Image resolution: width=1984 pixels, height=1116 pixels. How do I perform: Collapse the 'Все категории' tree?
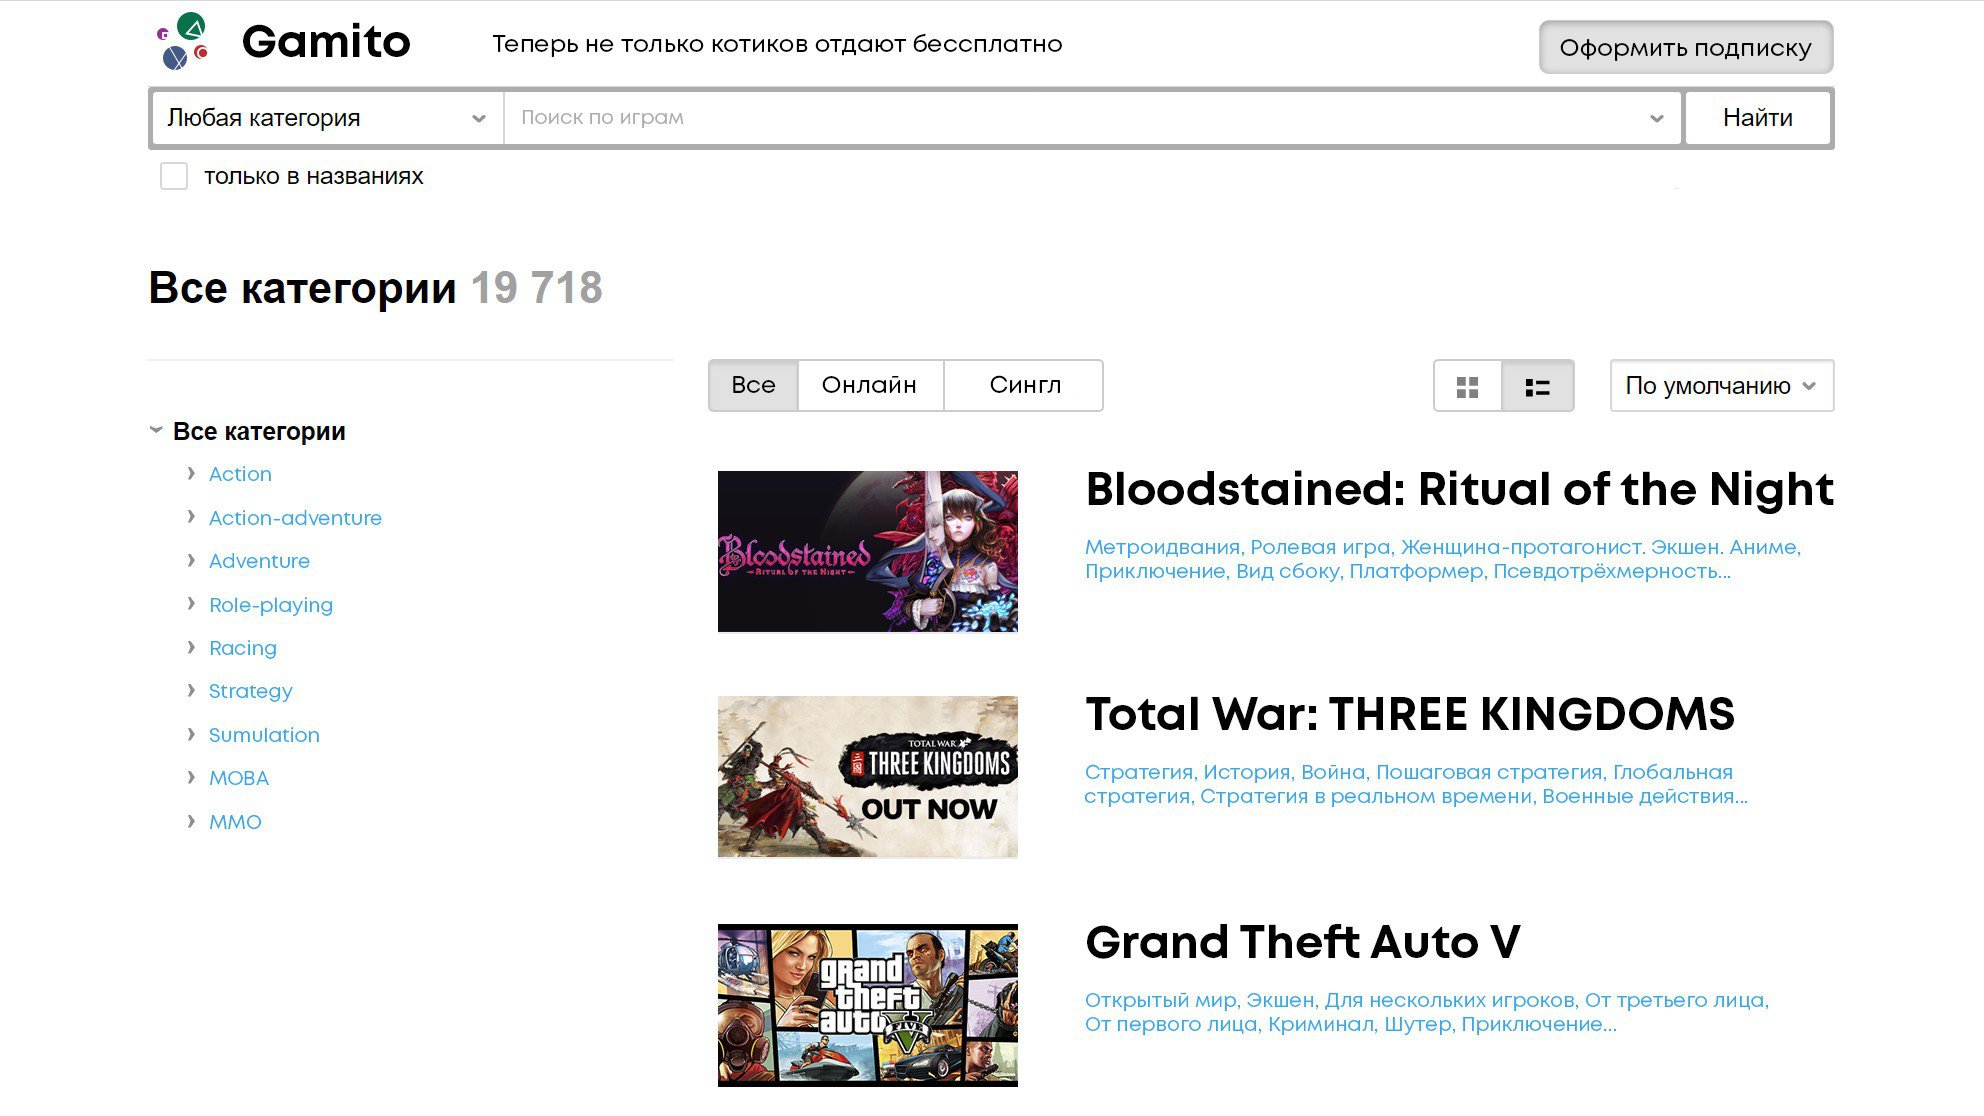coord(156,431)
